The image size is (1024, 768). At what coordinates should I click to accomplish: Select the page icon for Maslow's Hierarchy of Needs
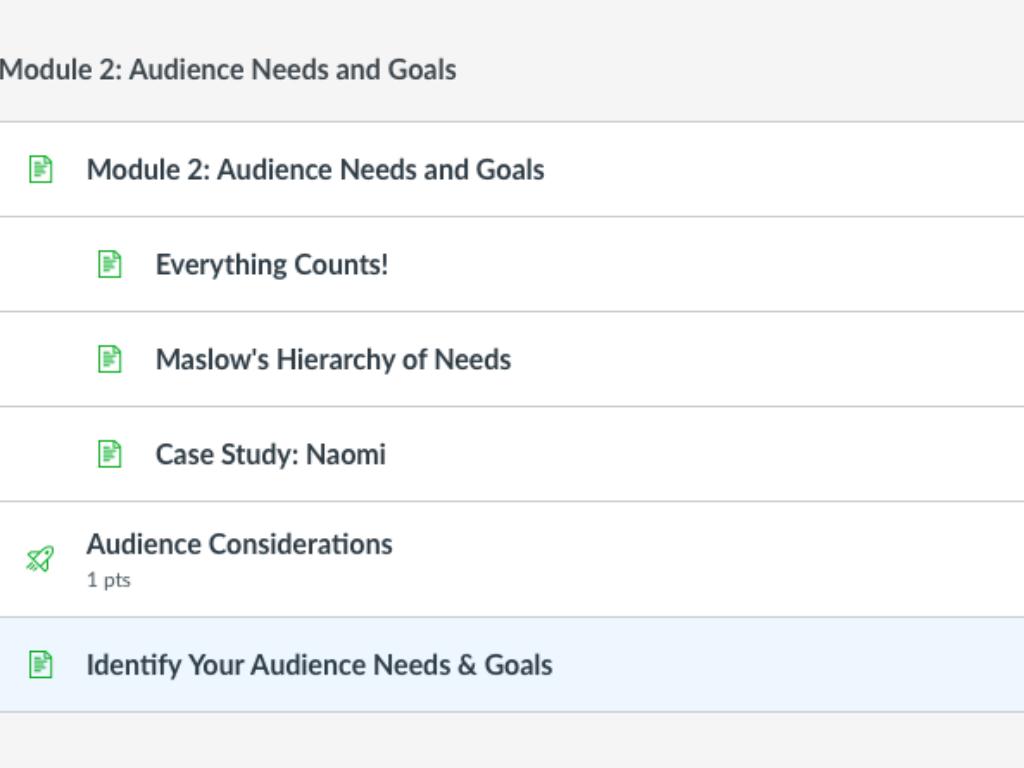pos(109,359)
